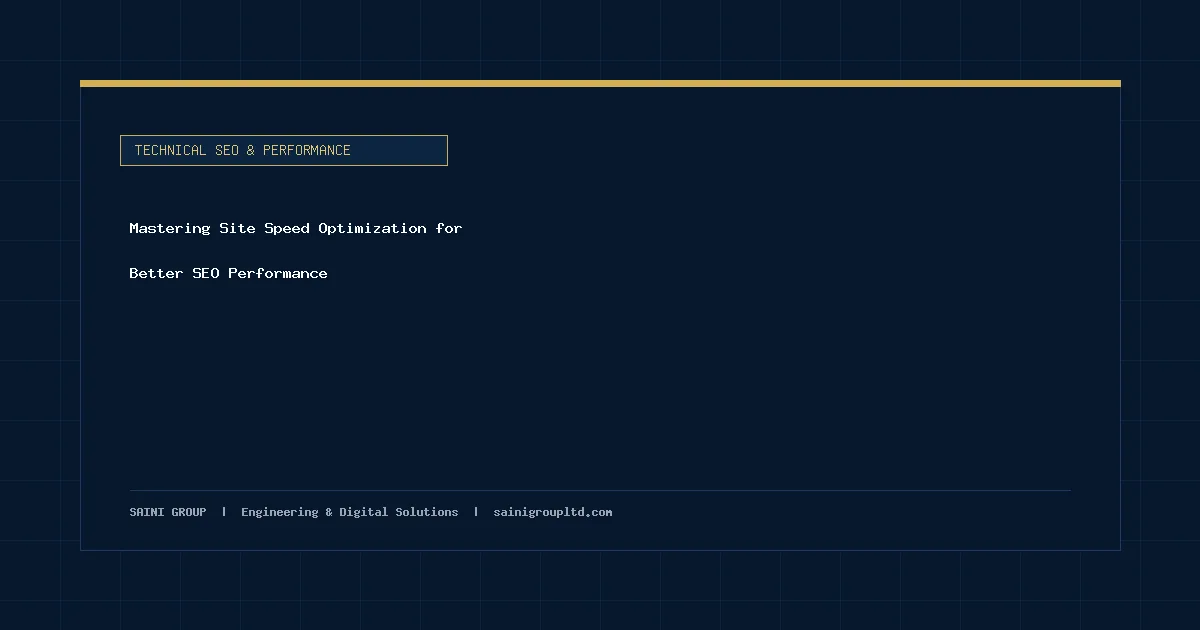Click the gold bar atop the card
This screenshot has height=630, width=1200.
(600, 84)
